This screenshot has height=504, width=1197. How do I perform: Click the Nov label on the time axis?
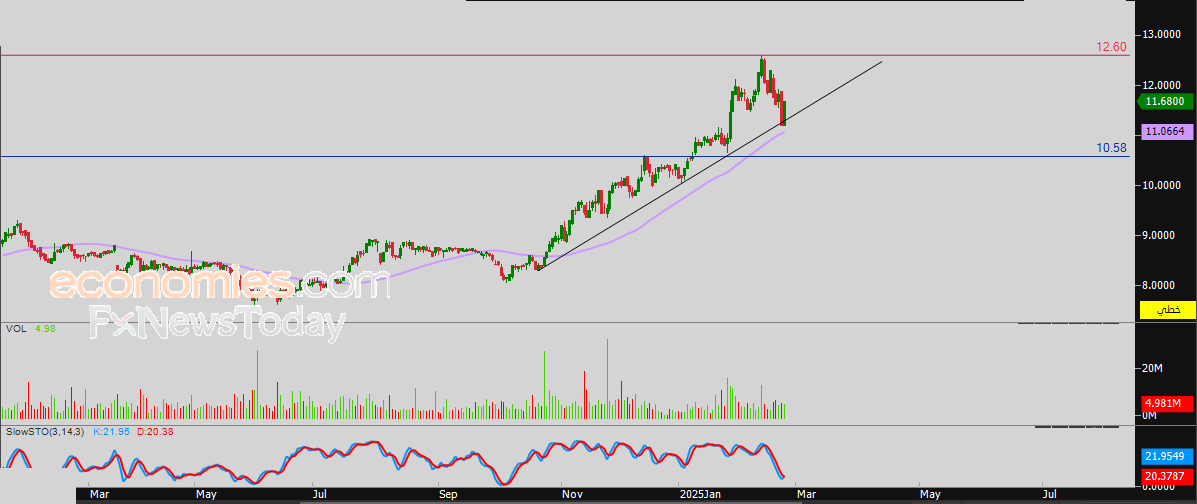tap(571, 495)
